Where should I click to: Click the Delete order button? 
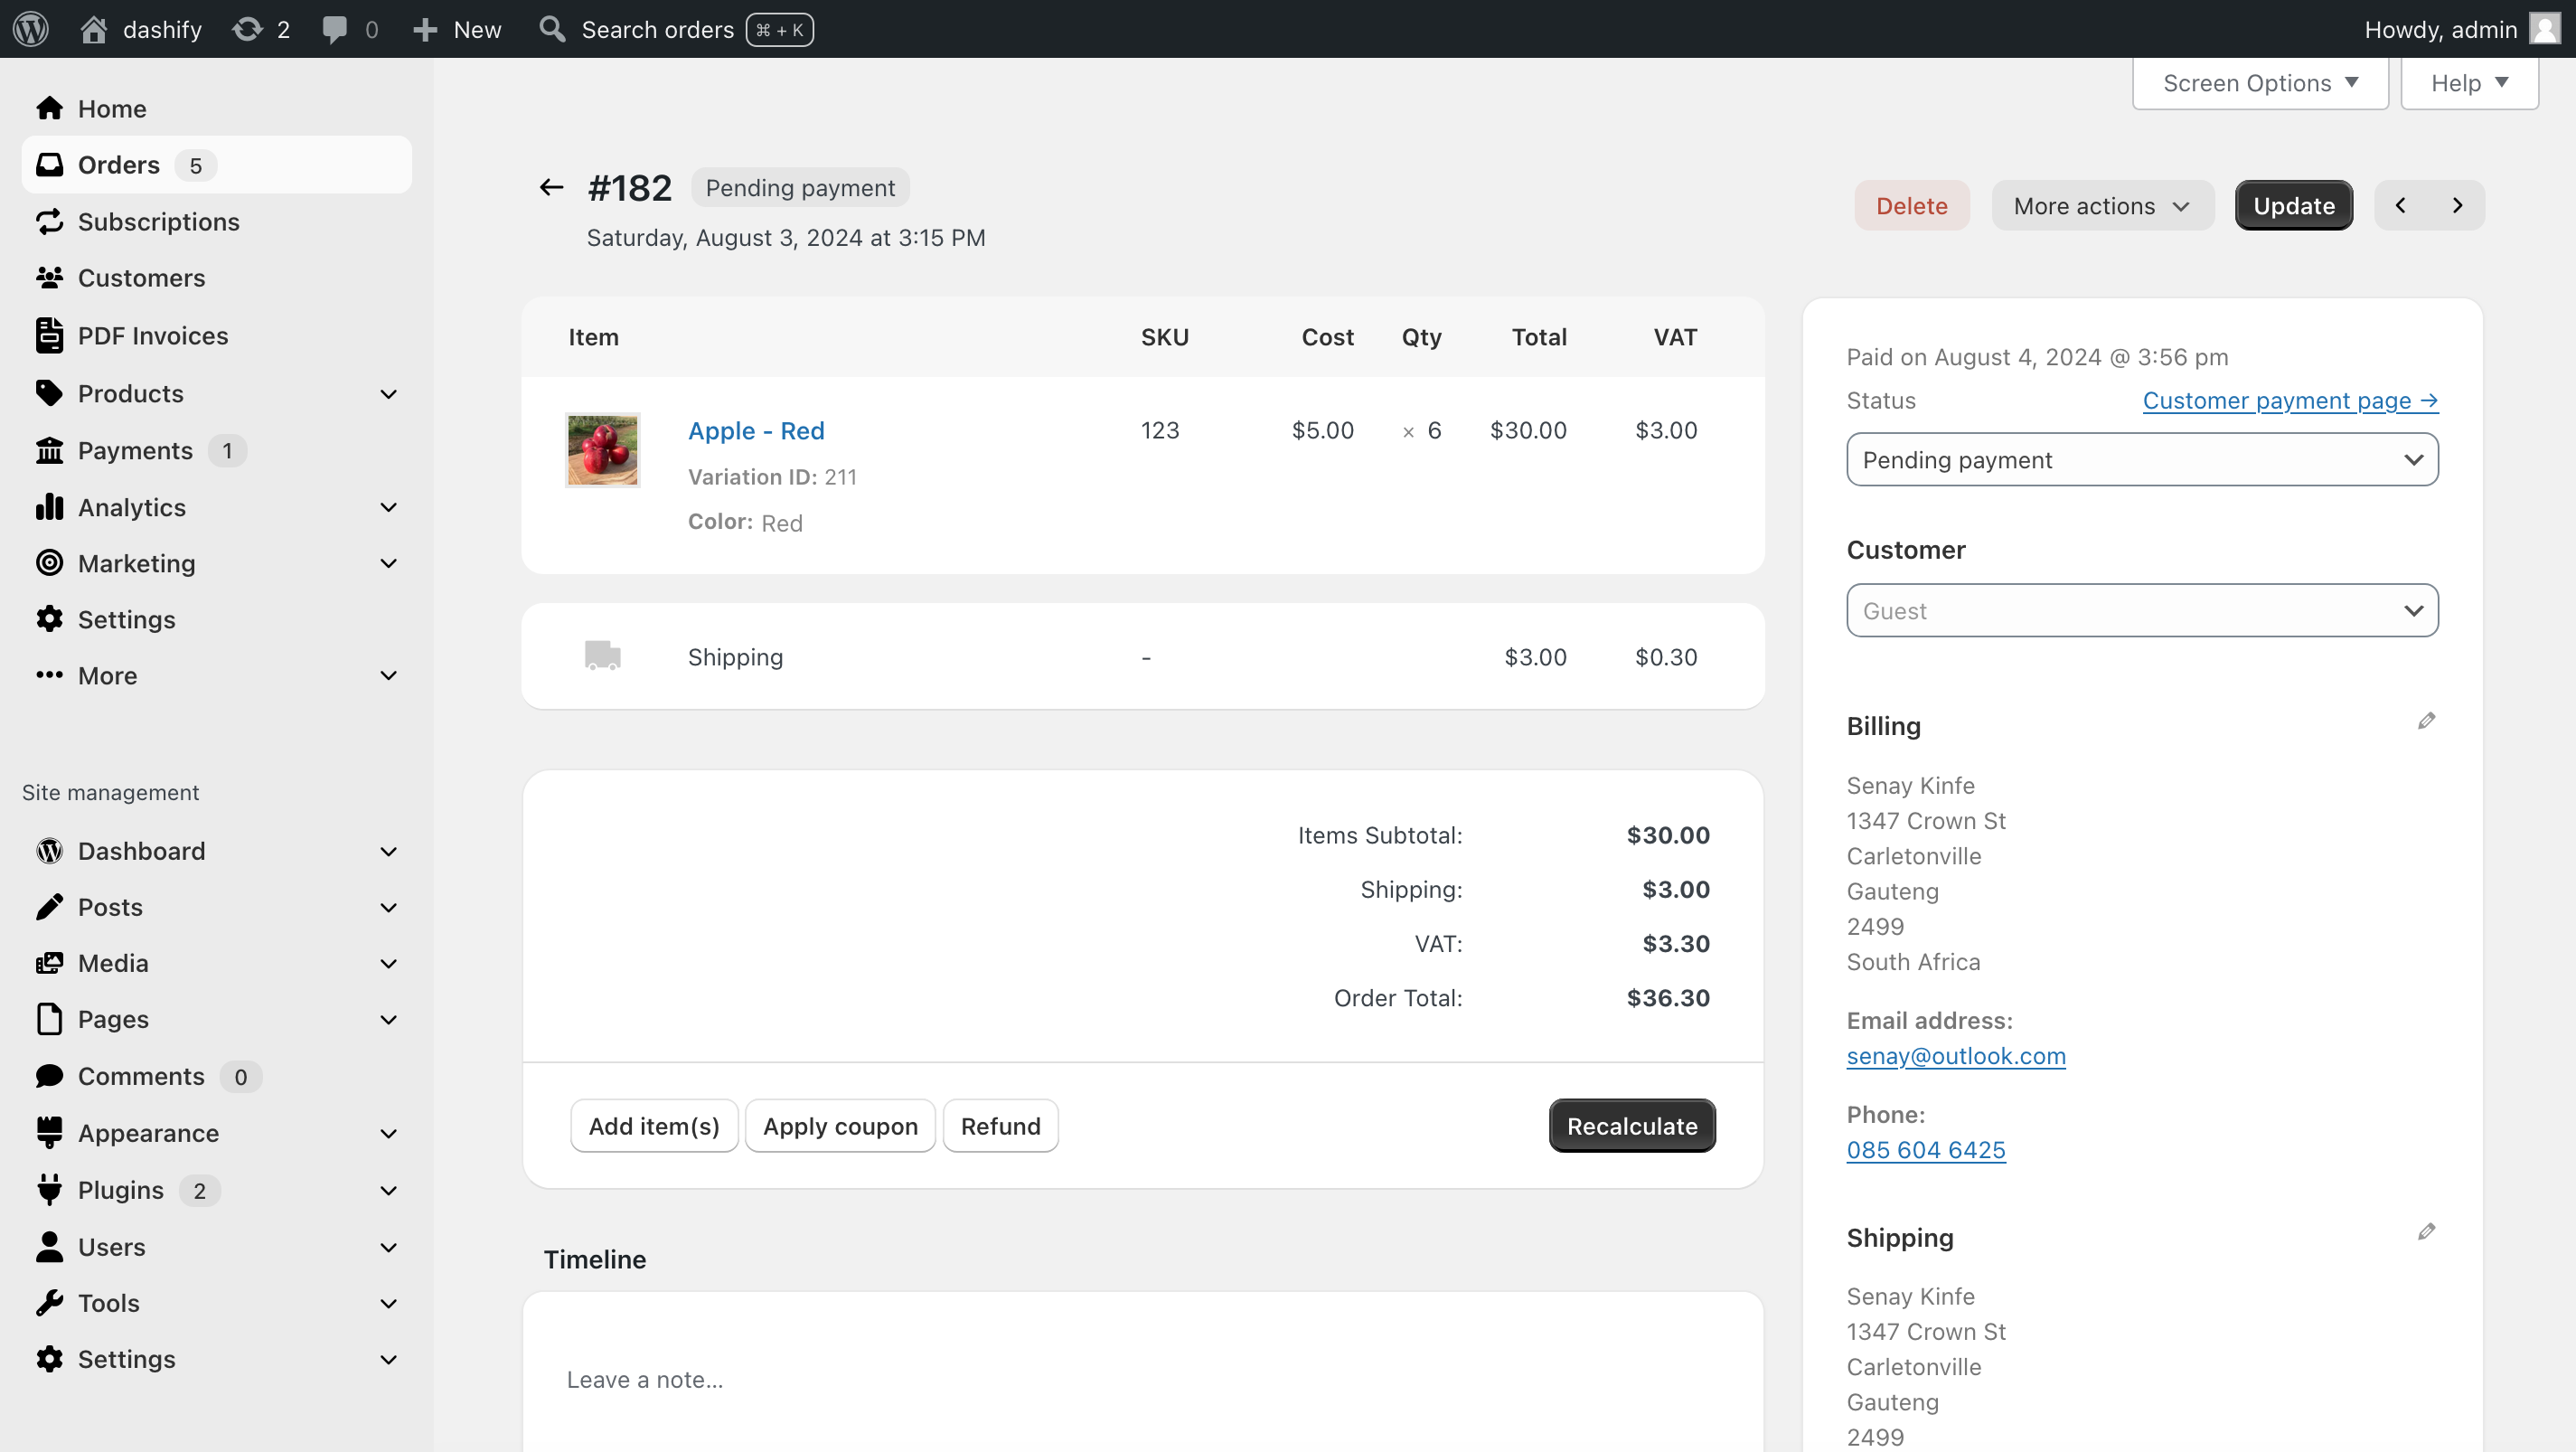click(x=1913, y=205)
